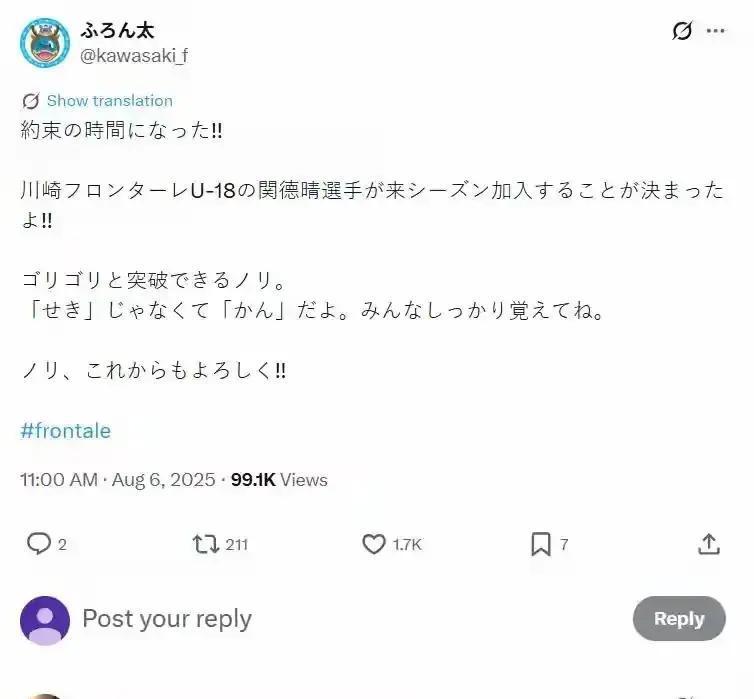
Task: Click the reply speech bubble icon
Action: (38, 544)
